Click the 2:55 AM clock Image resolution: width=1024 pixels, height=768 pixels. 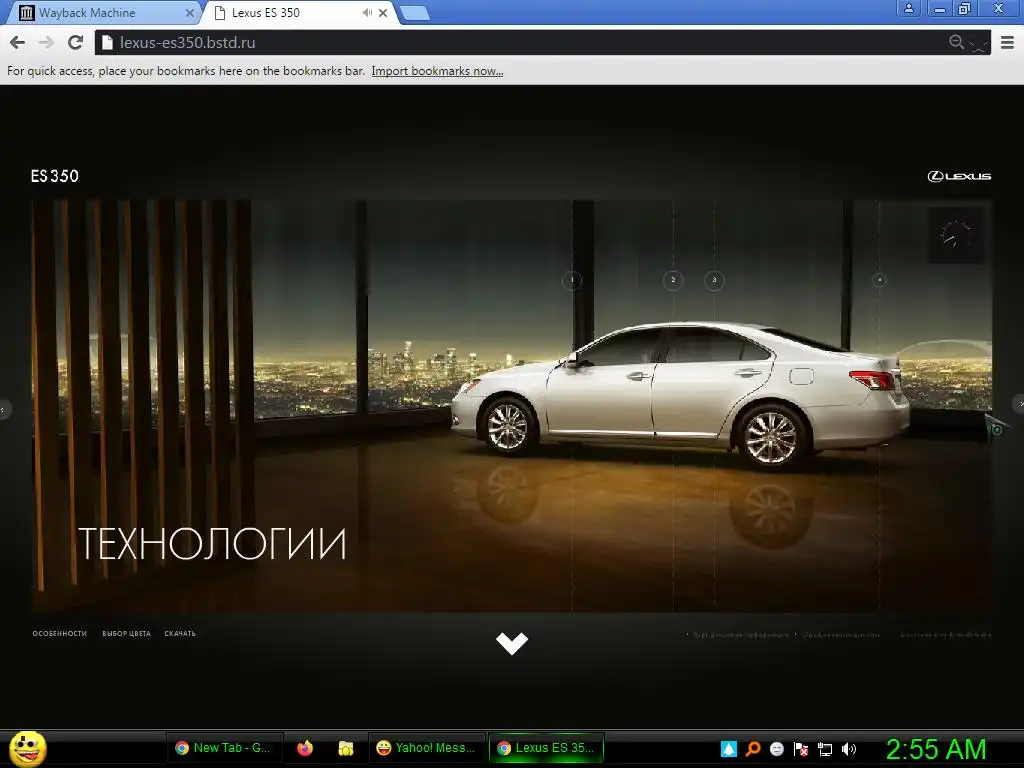pos(936,749)
